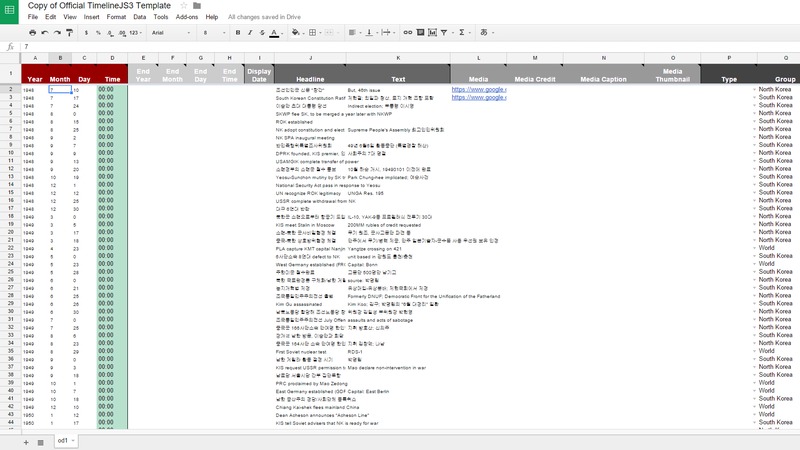Open the cell borders tool
Viewport: 800px width, 450px height.
pos(313,33)
